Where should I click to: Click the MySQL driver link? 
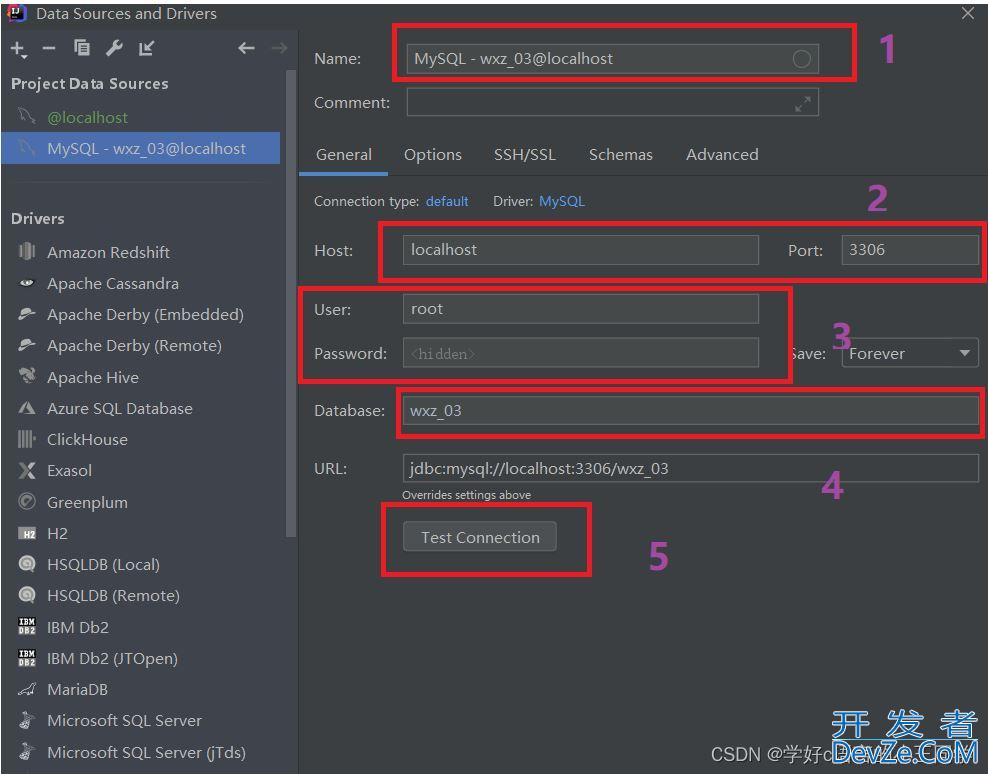click(561, 201)
